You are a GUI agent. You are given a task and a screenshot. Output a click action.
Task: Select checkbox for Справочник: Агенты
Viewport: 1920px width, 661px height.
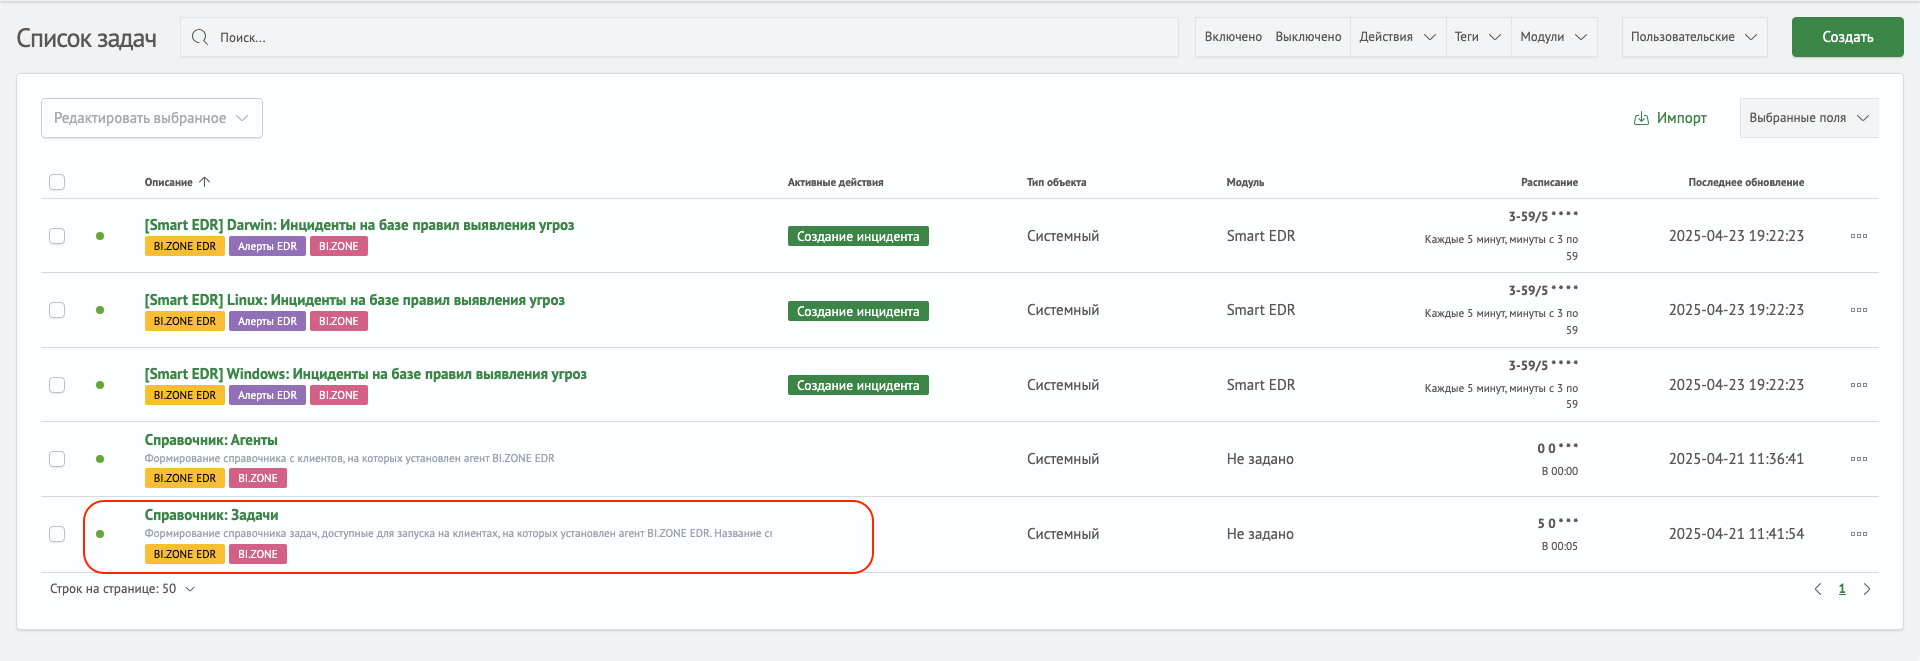click(57, 459)
